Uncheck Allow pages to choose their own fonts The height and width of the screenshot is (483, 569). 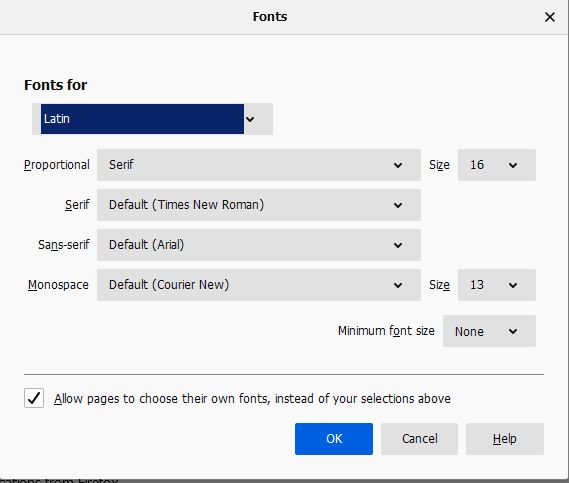point(34,398)
